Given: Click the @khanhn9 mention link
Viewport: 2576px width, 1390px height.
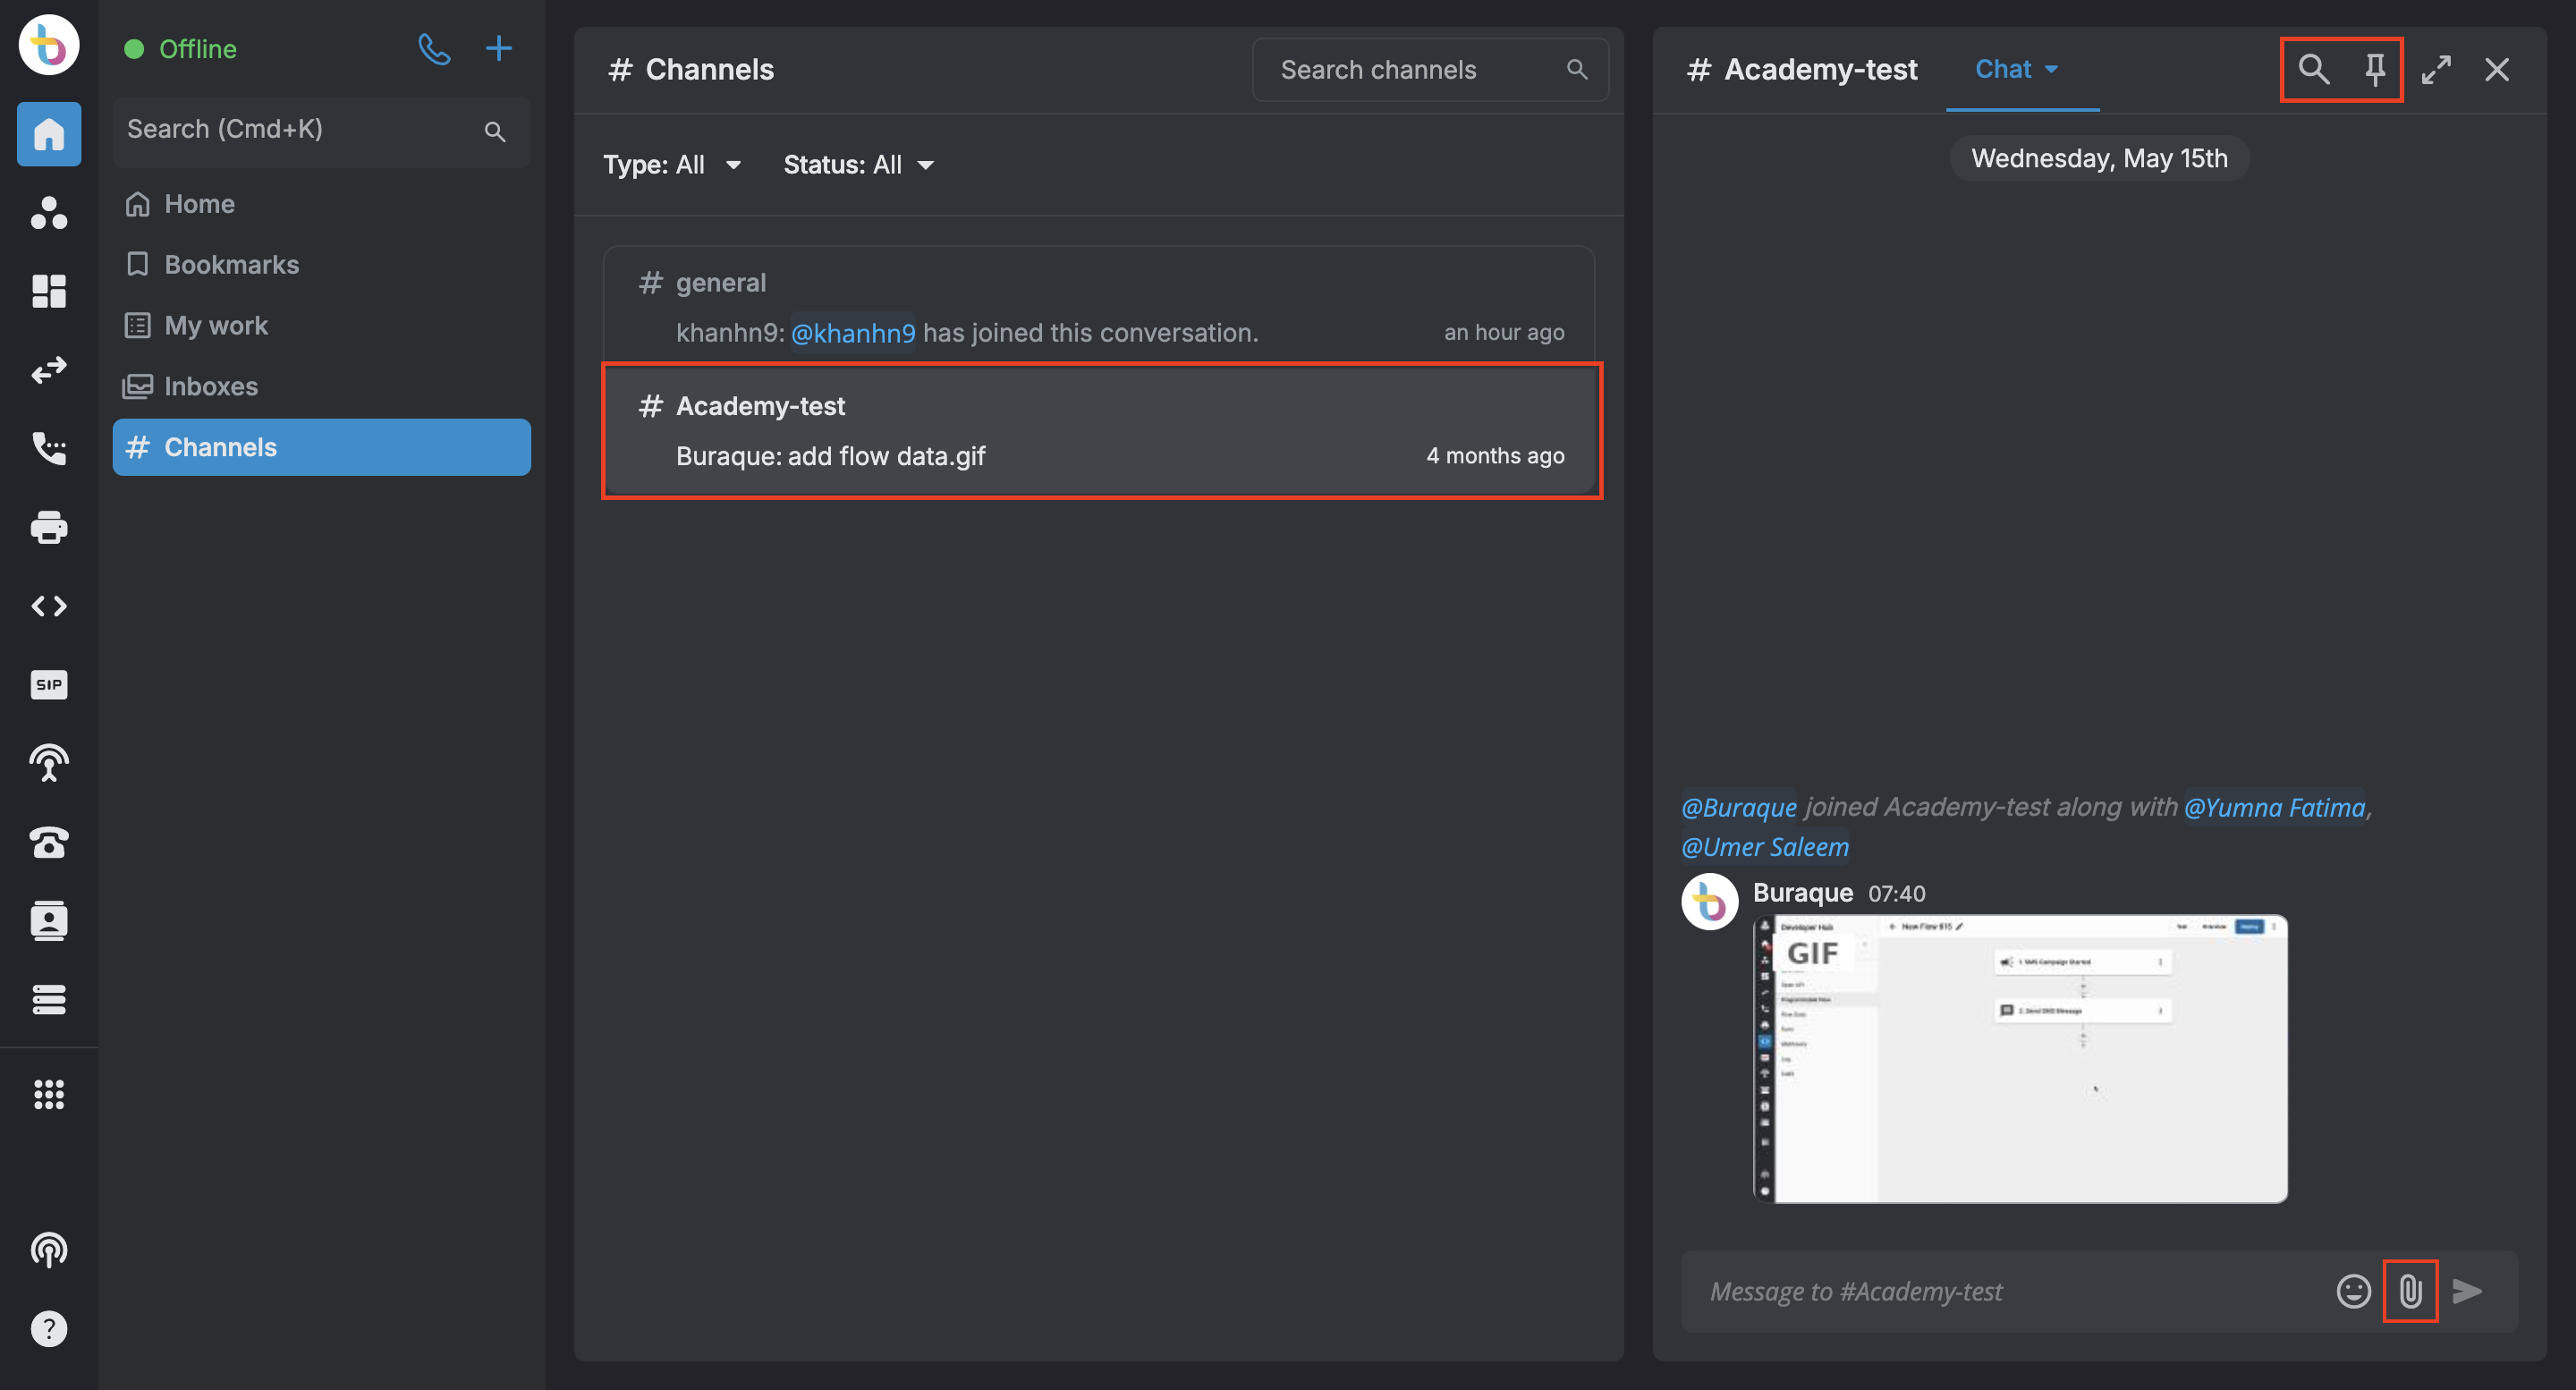Looking at the screenshot, I should [852, 333].
